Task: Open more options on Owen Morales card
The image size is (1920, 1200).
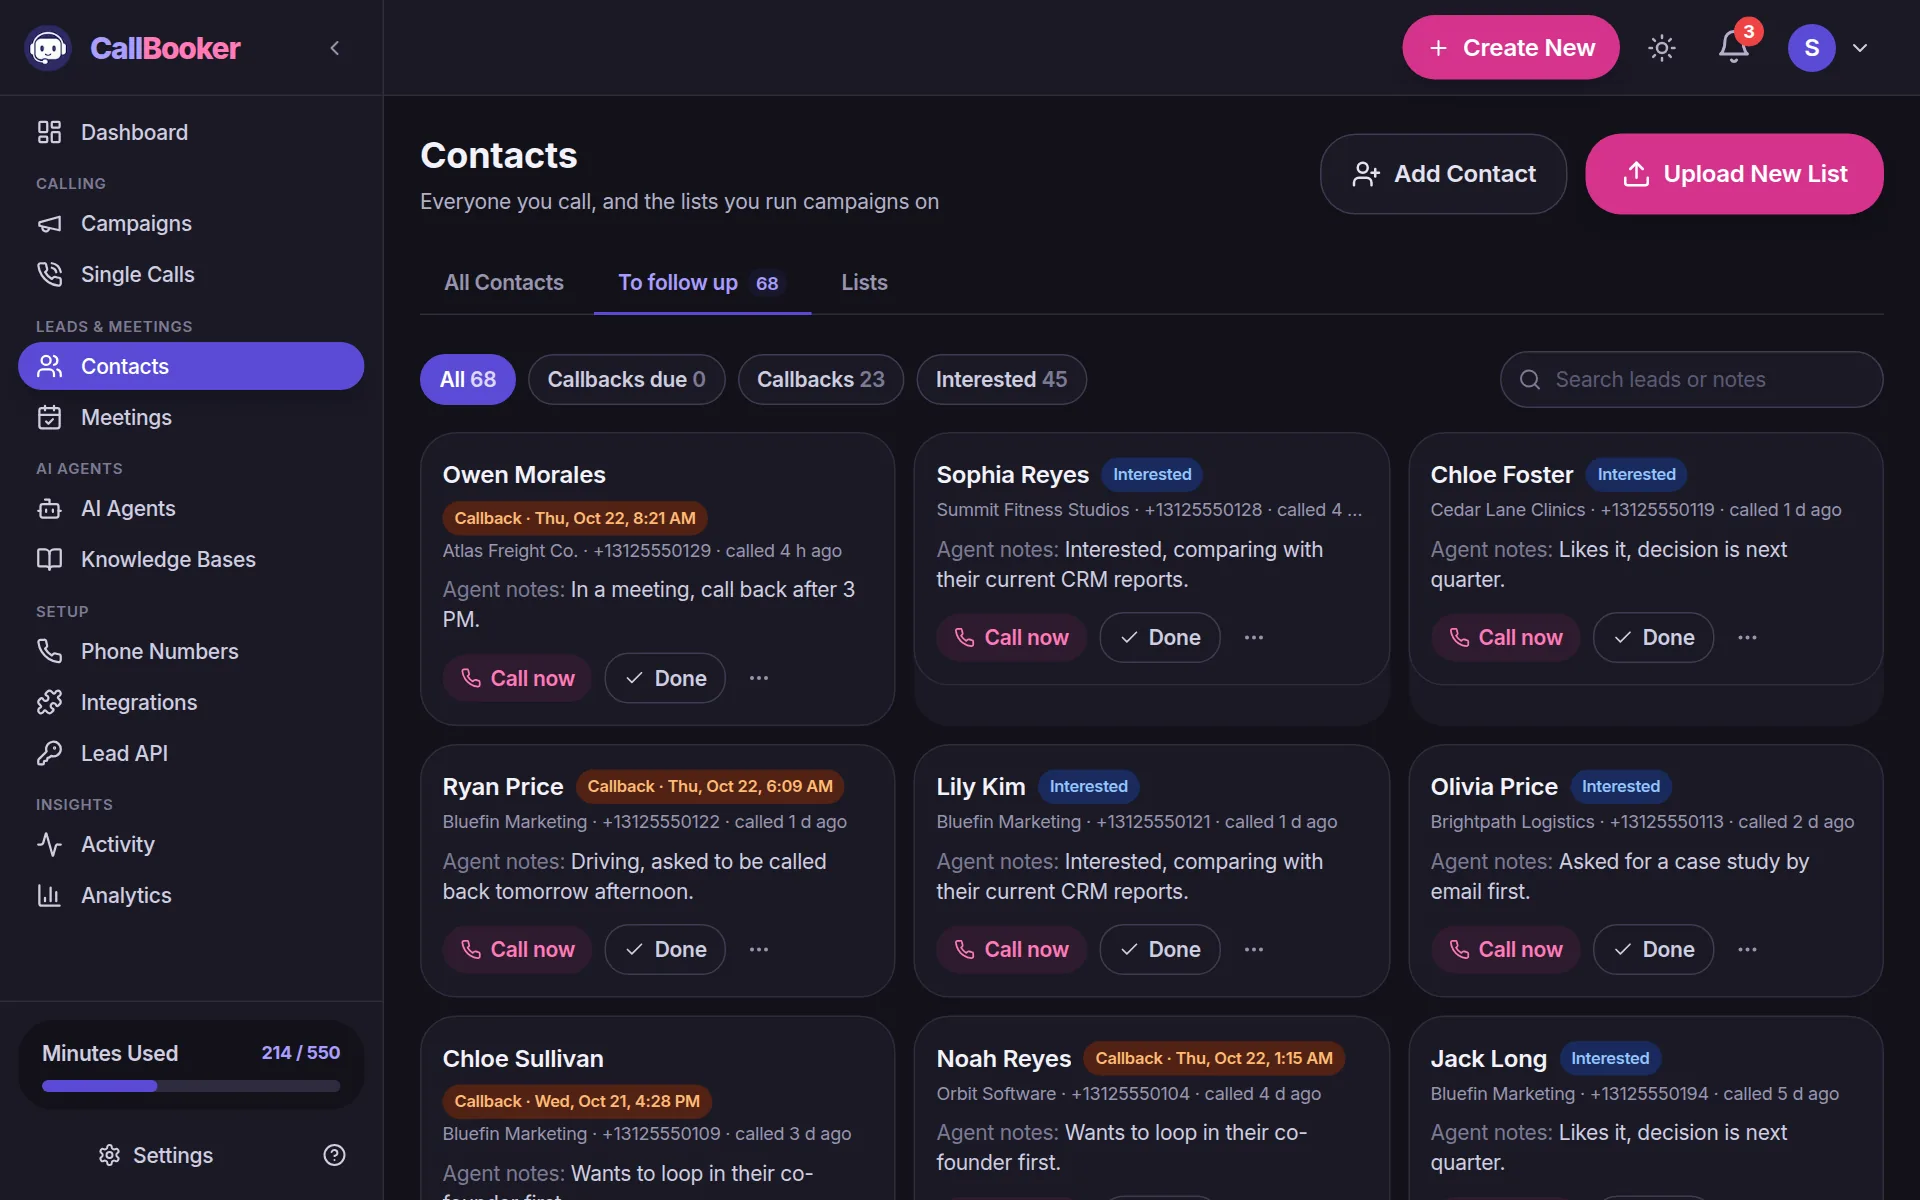Action: pyautogui.click(x=759, y=678)
